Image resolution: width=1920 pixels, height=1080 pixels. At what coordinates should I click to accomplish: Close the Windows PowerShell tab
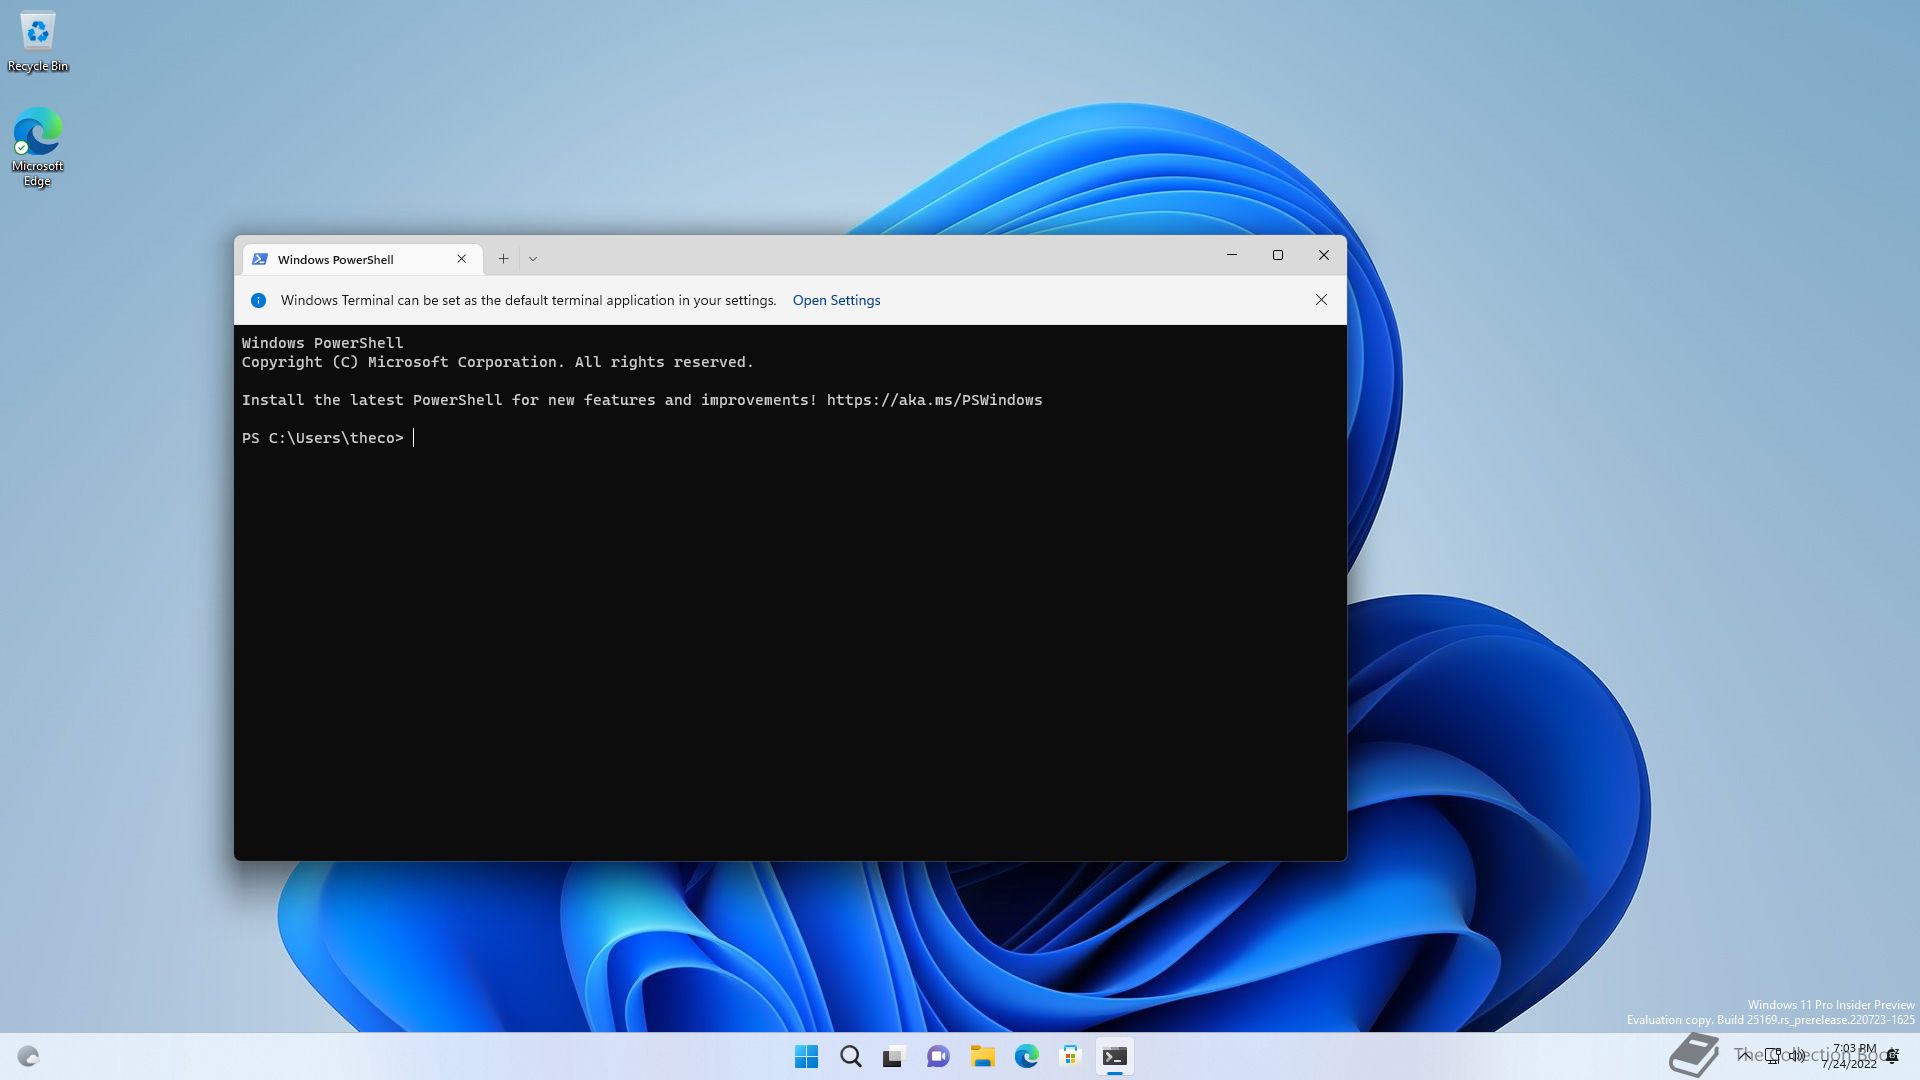(461, 259)
